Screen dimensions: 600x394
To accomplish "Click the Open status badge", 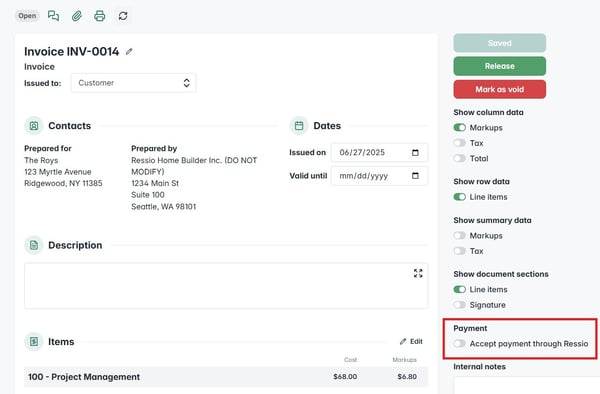I will pos(27,16).
